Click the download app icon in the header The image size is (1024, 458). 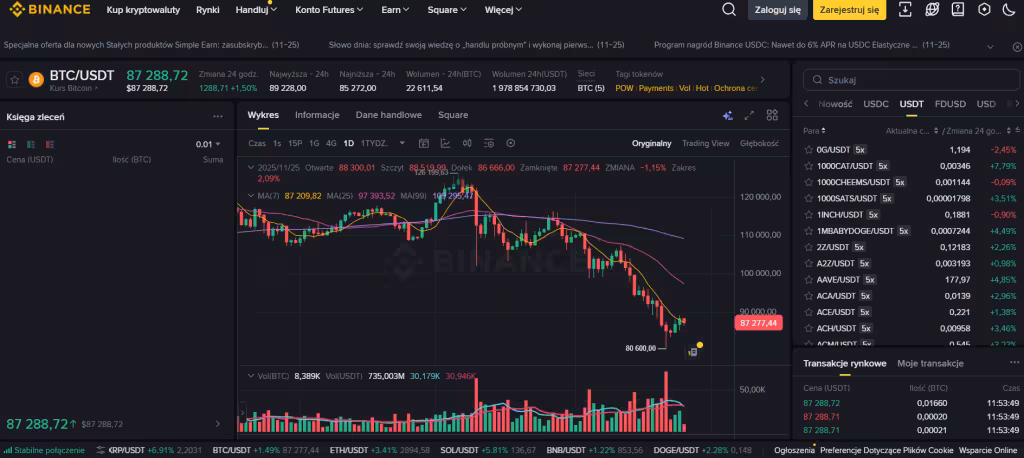(905, 10)
